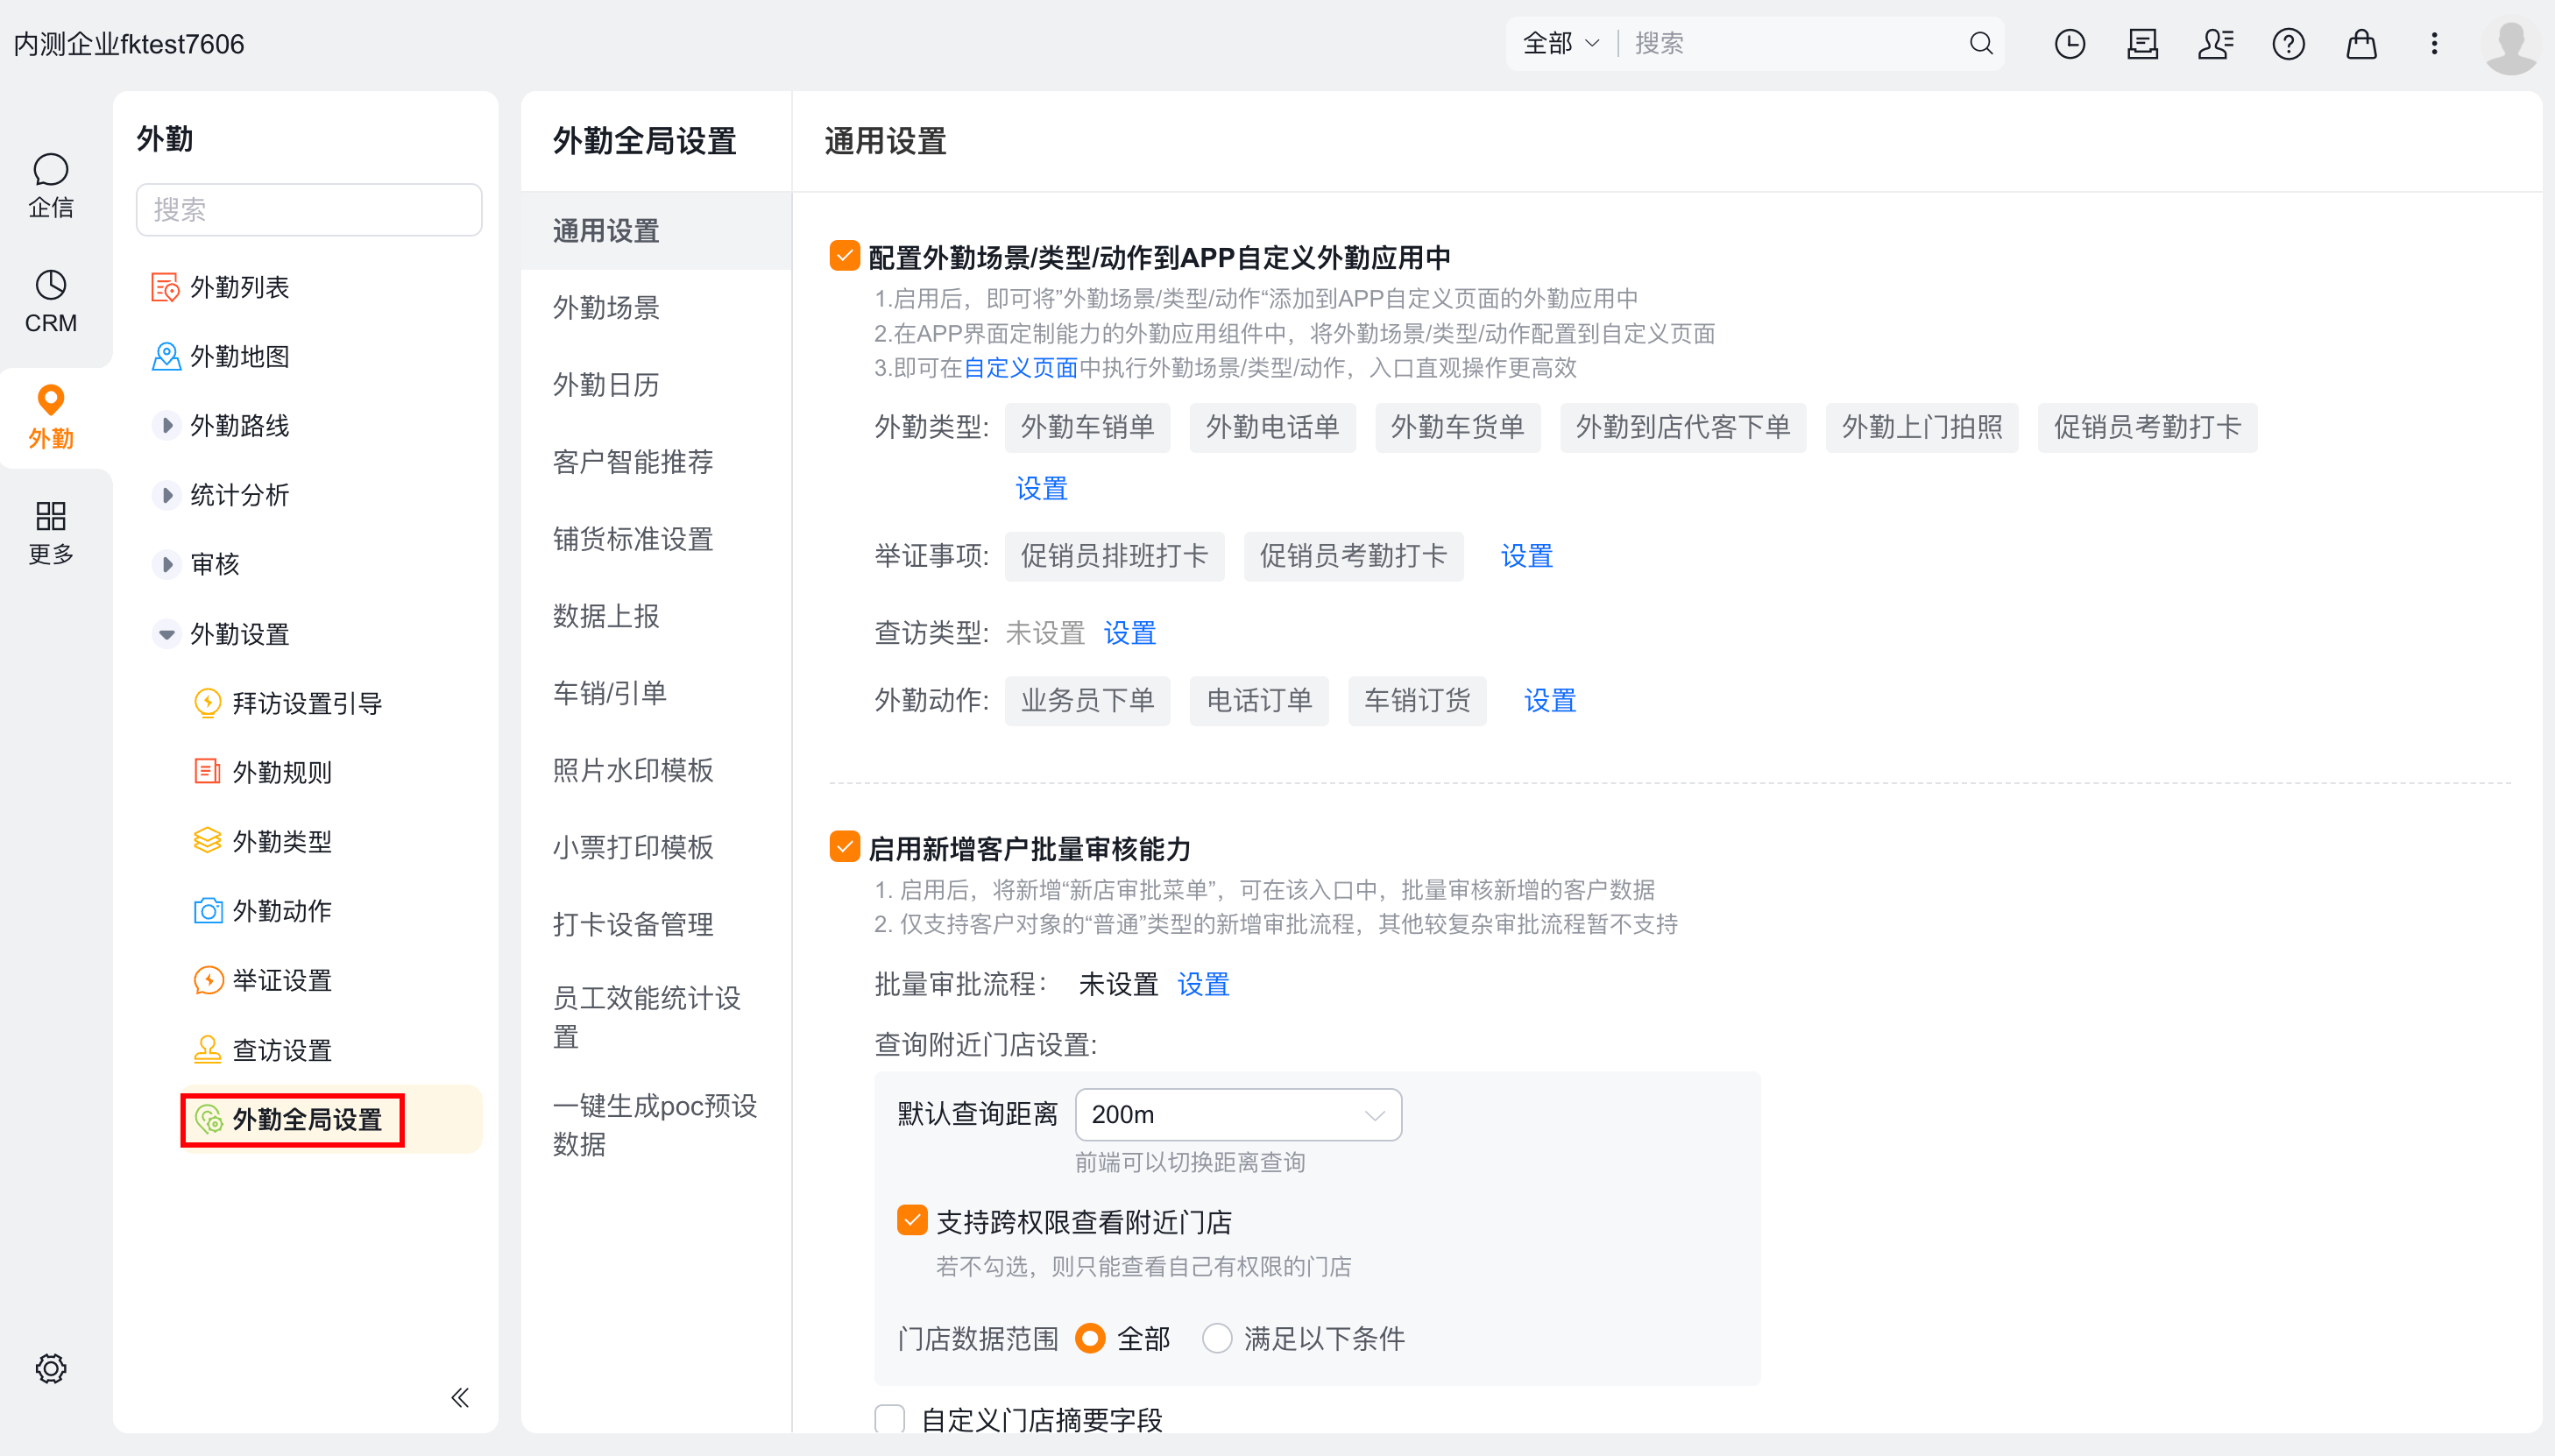
Task: Click the user avatar at top right
Action: click(2509, 46)
